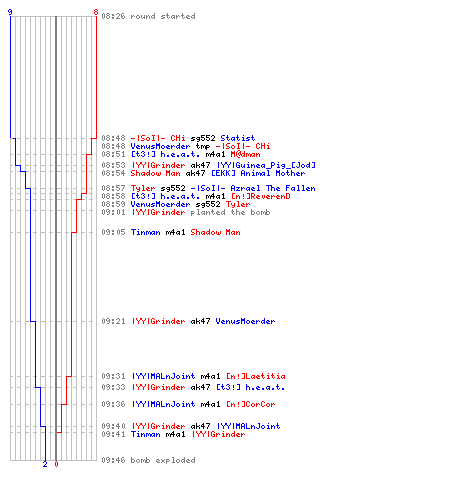
Task: Click M@dman name in the 08:51 row
Action: [x=245, y=154]
